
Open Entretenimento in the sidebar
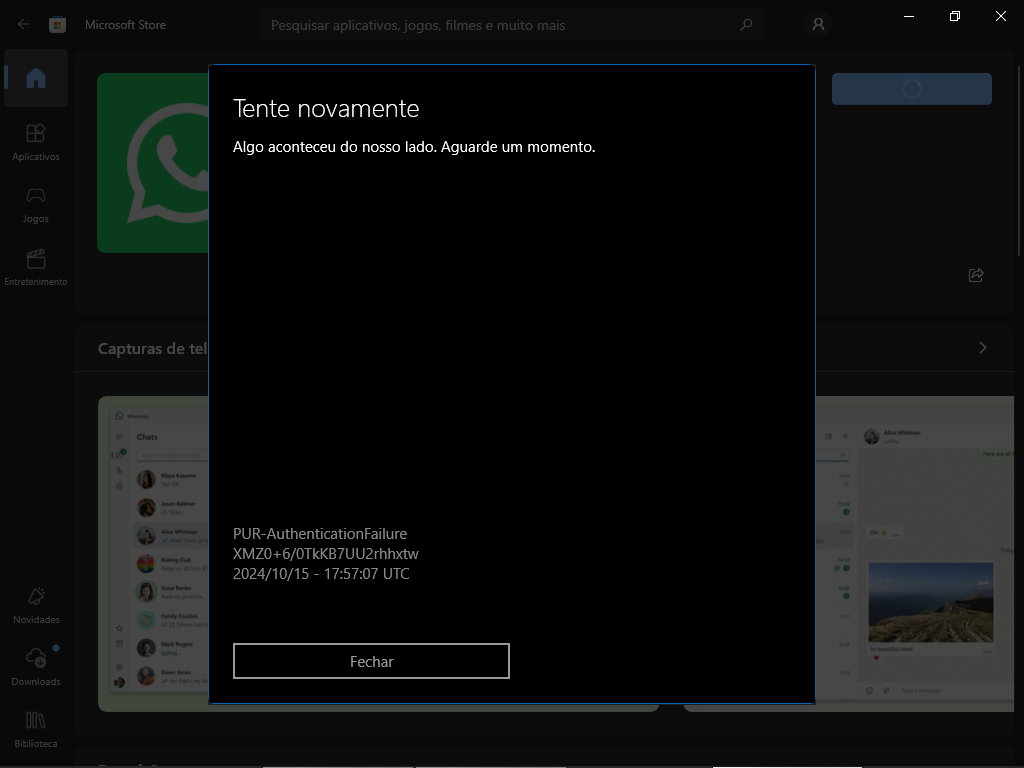[x=36, y=268]
